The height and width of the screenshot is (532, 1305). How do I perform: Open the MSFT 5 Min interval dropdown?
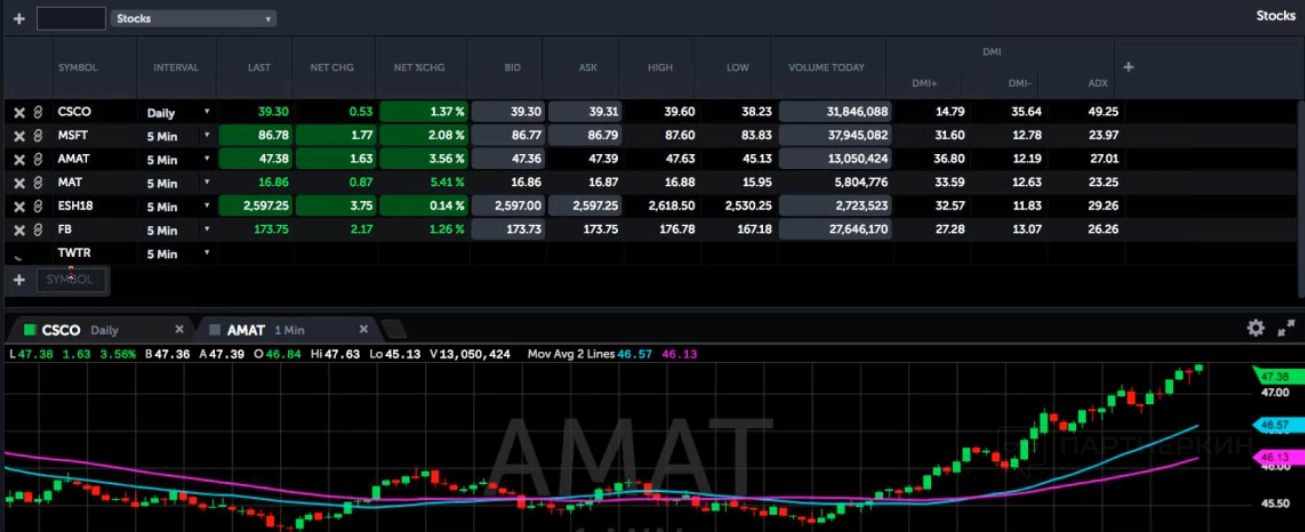coord(207,135)
